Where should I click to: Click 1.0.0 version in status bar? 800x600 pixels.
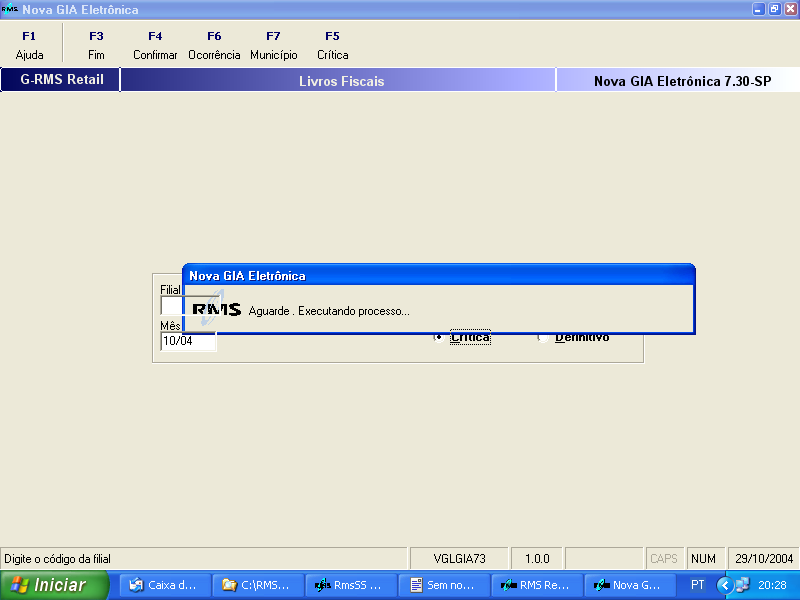[x=537, y=559]
